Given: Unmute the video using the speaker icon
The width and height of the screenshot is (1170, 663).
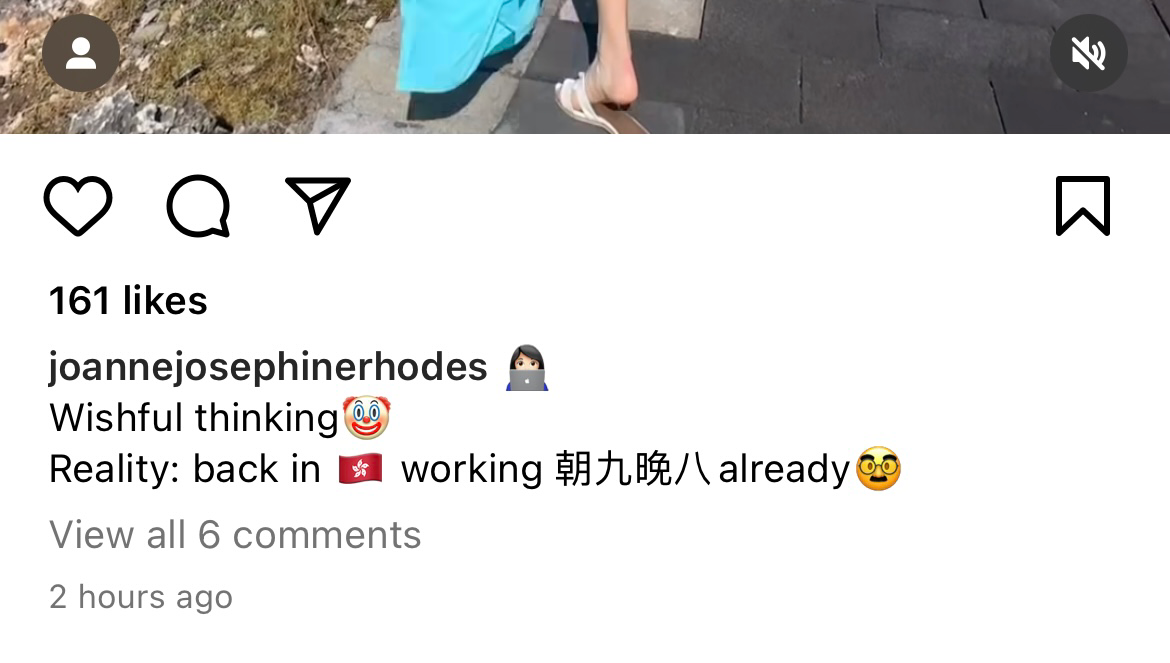Looking at the screenshot, I should point(1088,53).
